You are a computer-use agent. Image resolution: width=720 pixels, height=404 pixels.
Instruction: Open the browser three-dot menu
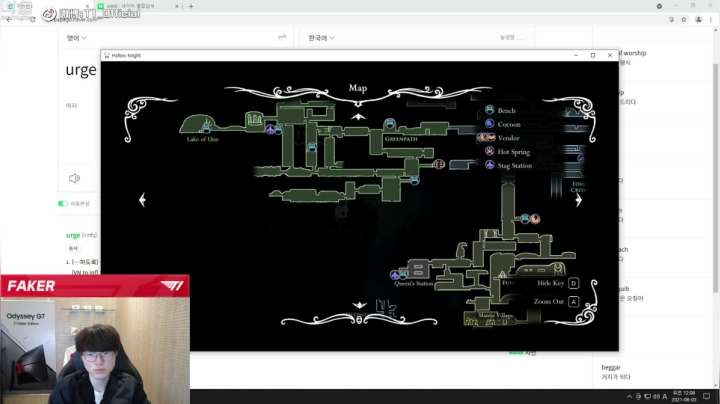tap(711, 19)
